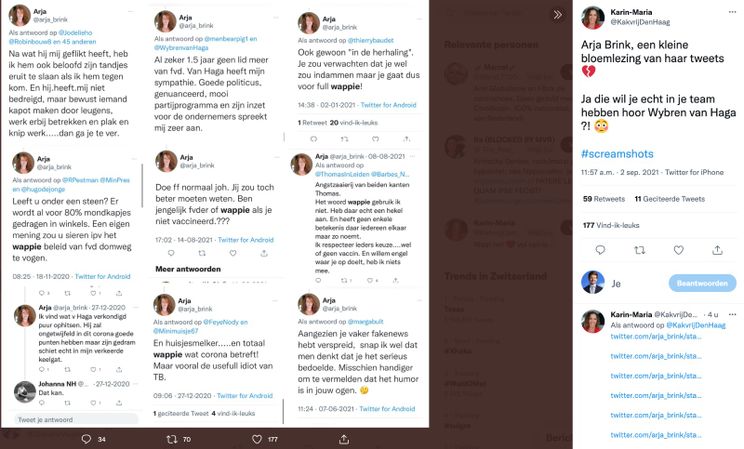744x449 pixels.
Task: Click the Twitter for iPhone source link
Action: (x=693, y=172)
